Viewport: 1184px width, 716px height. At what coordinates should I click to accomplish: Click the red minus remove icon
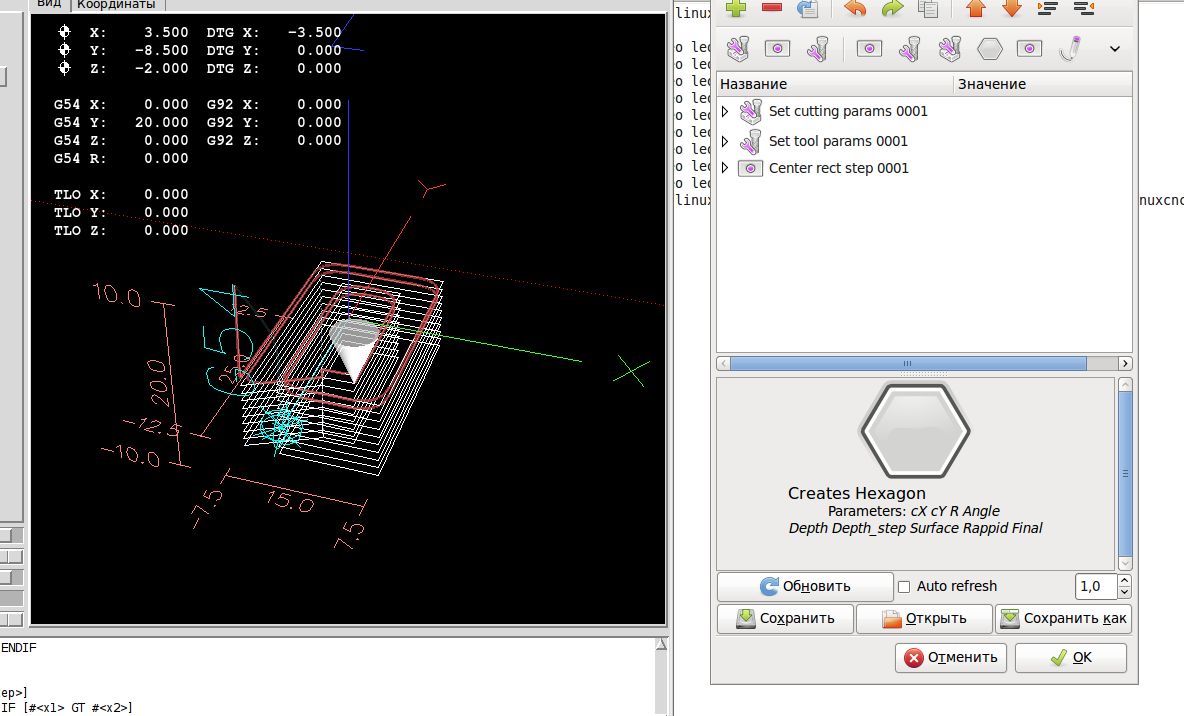pyautogui.click(x=772, y=9)
